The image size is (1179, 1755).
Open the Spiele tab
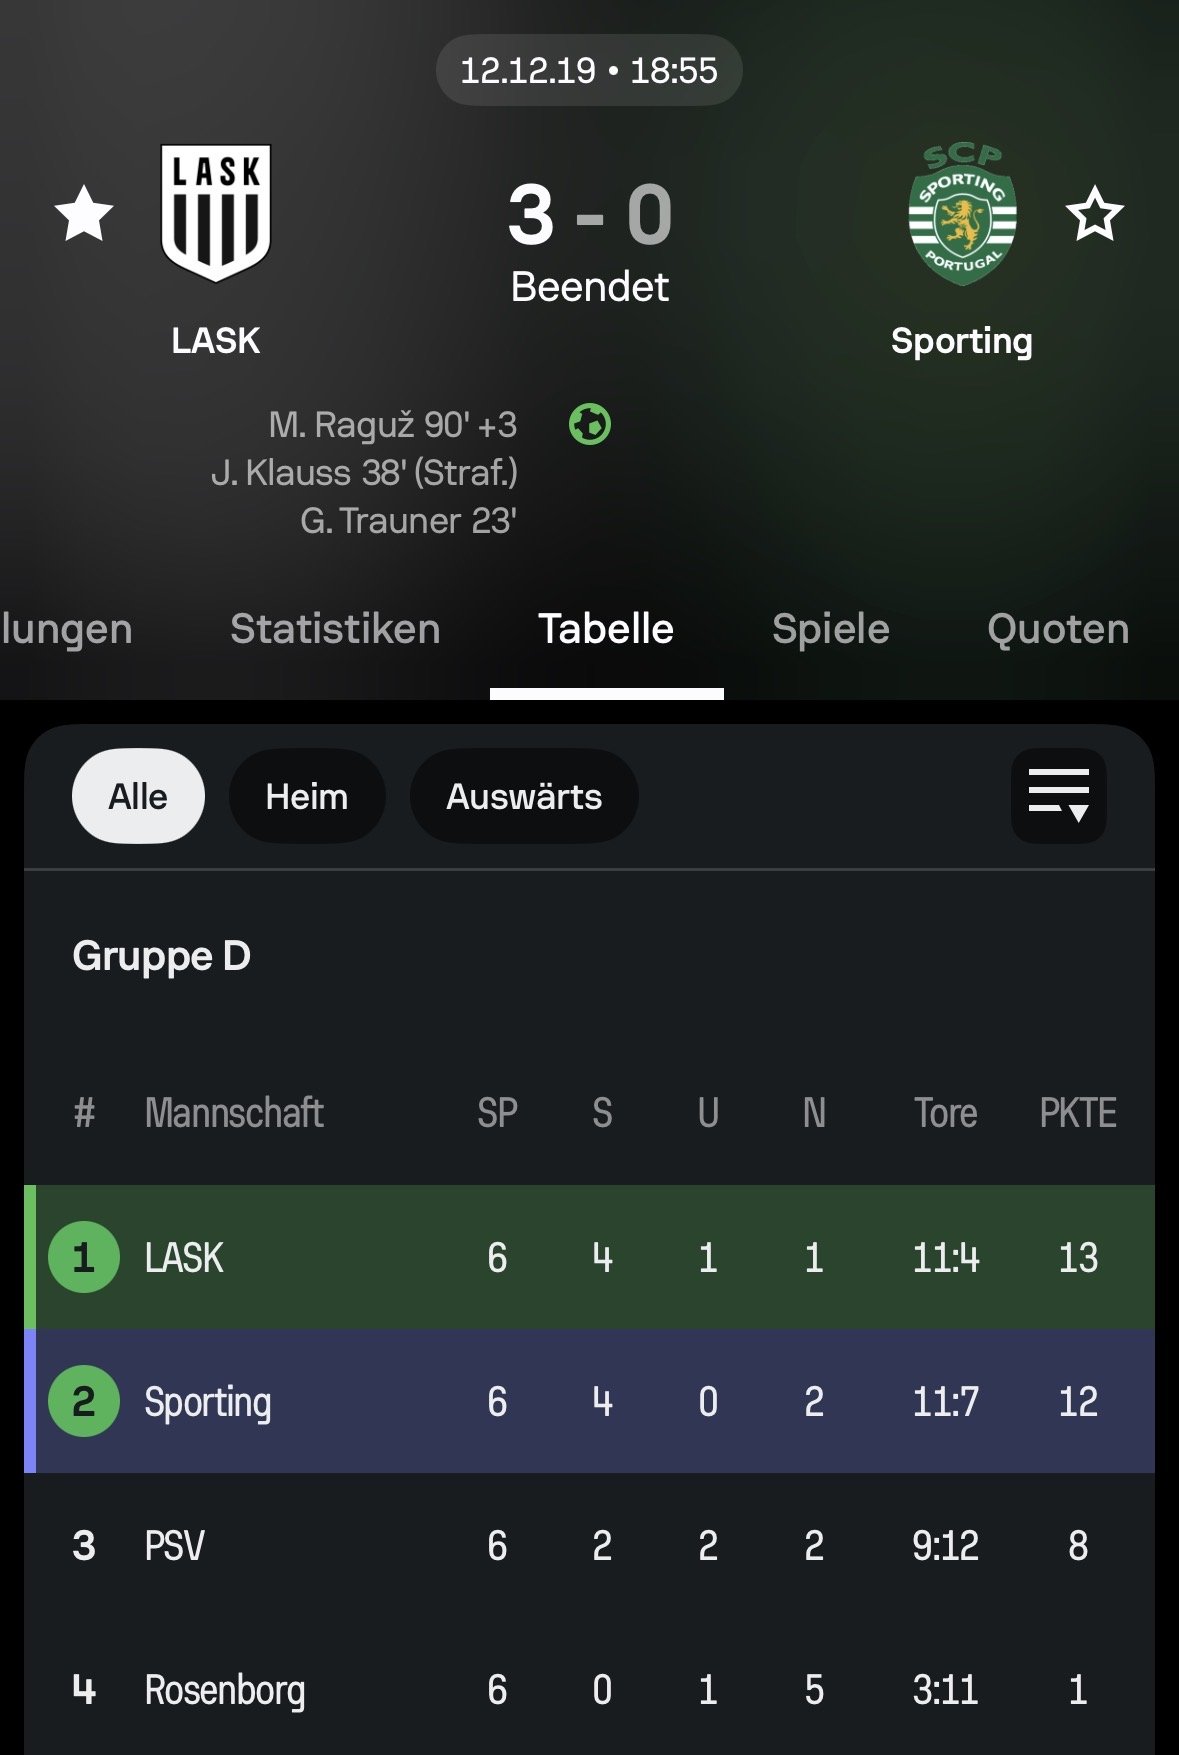(x=830, y=629)
